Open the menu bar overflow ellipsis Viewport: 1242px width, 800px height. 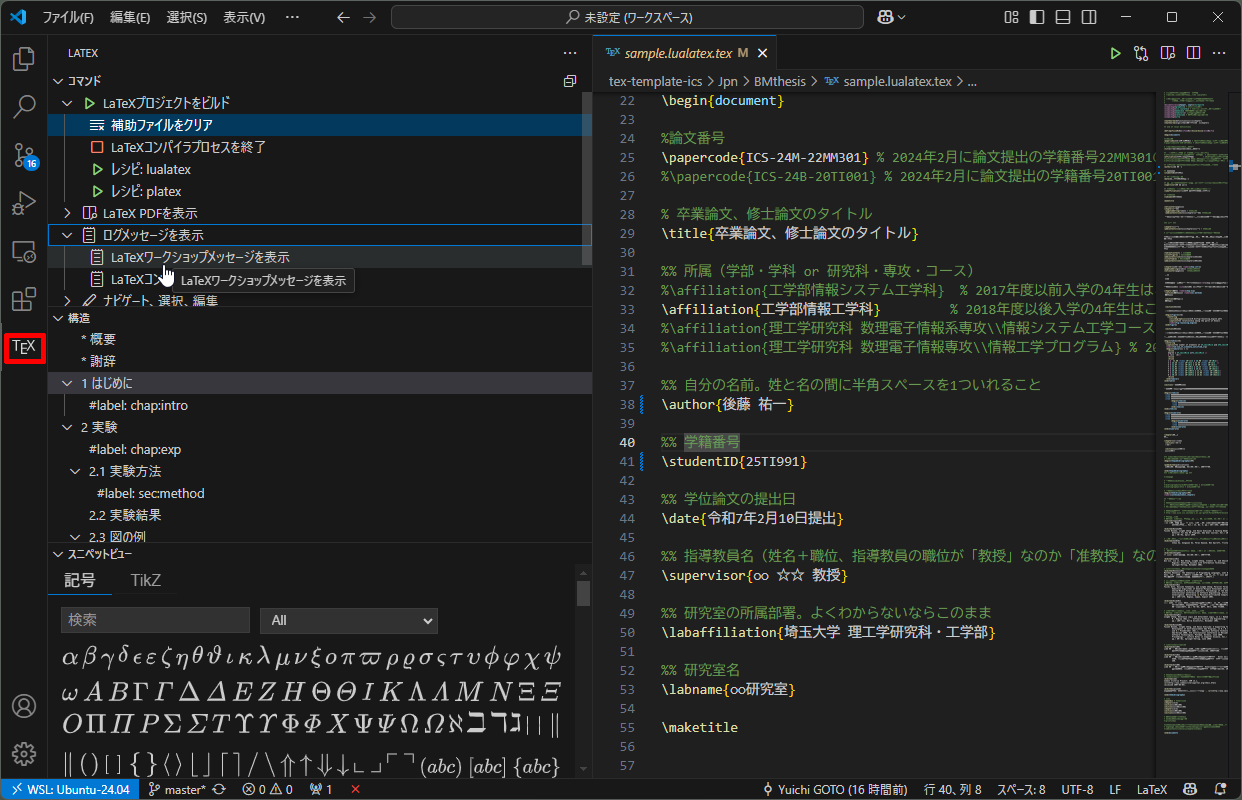[x=292, y=17]
